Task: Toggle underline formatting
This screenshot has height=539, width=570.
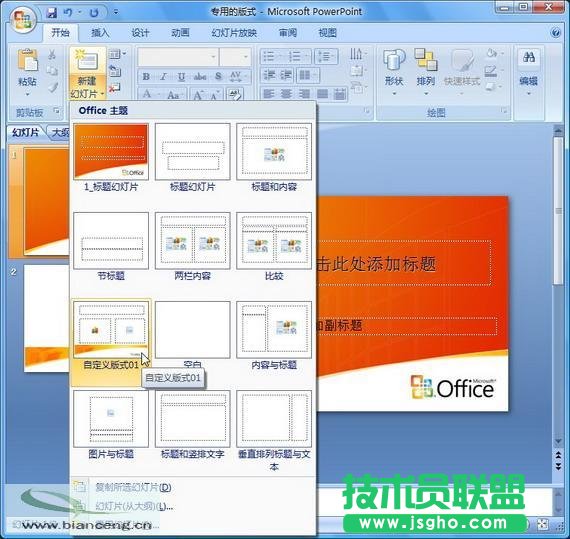Action: tap(181, 77)
